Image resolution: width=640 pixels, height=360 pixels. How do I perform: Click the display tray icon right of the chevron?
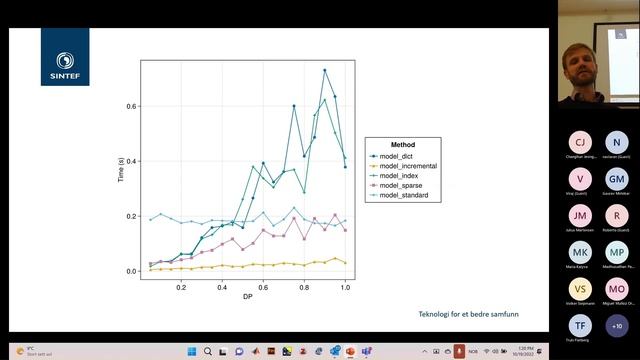(x=436, y=351)
